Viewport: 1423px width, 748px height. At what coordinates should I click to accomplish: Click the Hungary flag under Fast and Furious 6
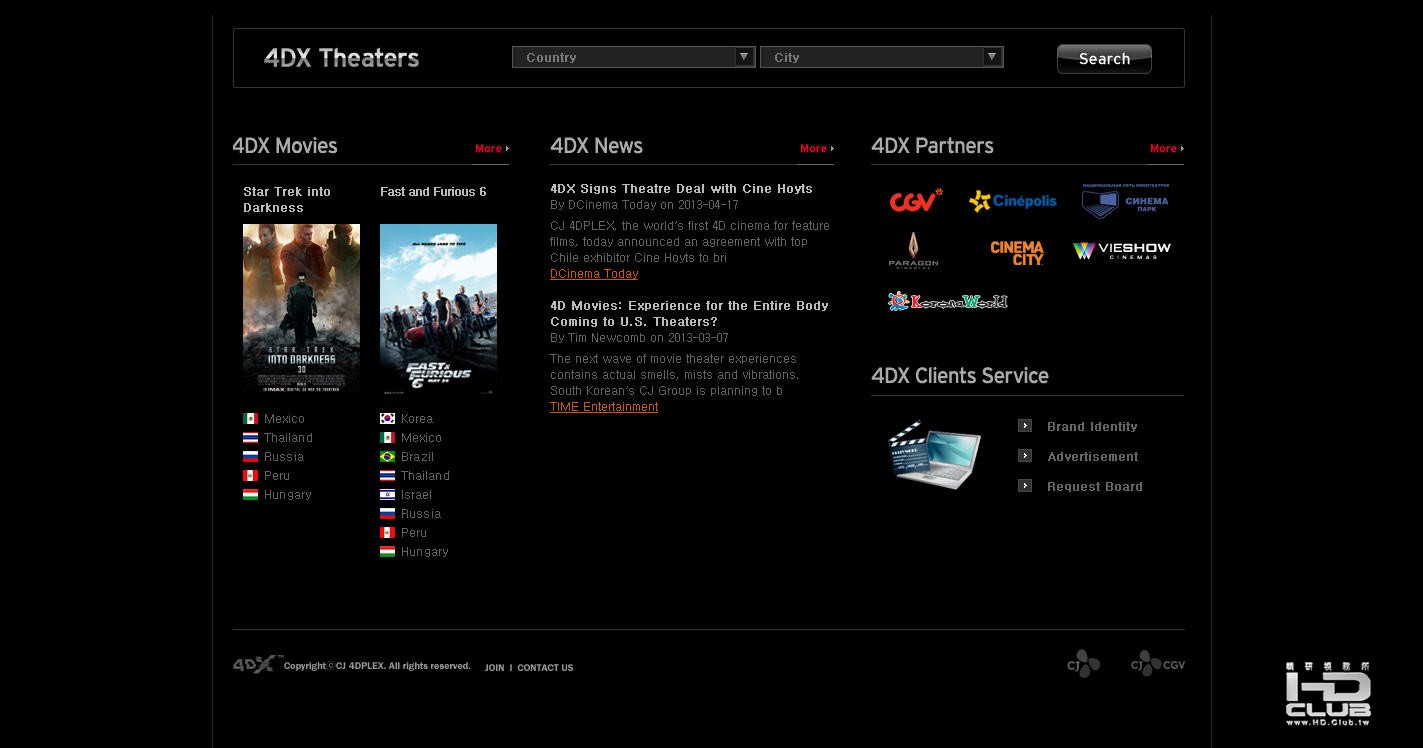pyautogui.click(x=387, y=552)
